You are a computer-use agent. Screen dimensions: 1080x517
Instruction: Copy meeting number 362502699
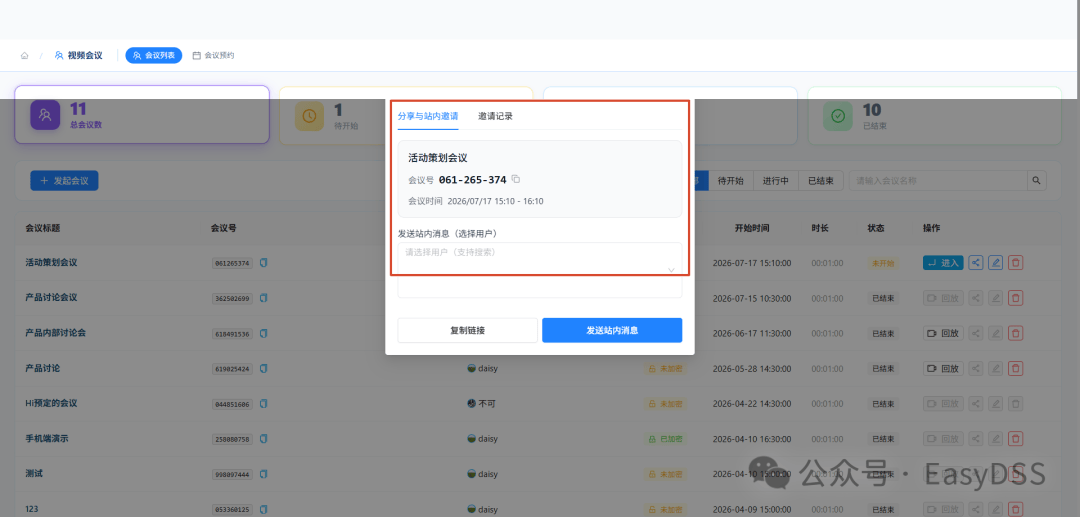(263, 297)
